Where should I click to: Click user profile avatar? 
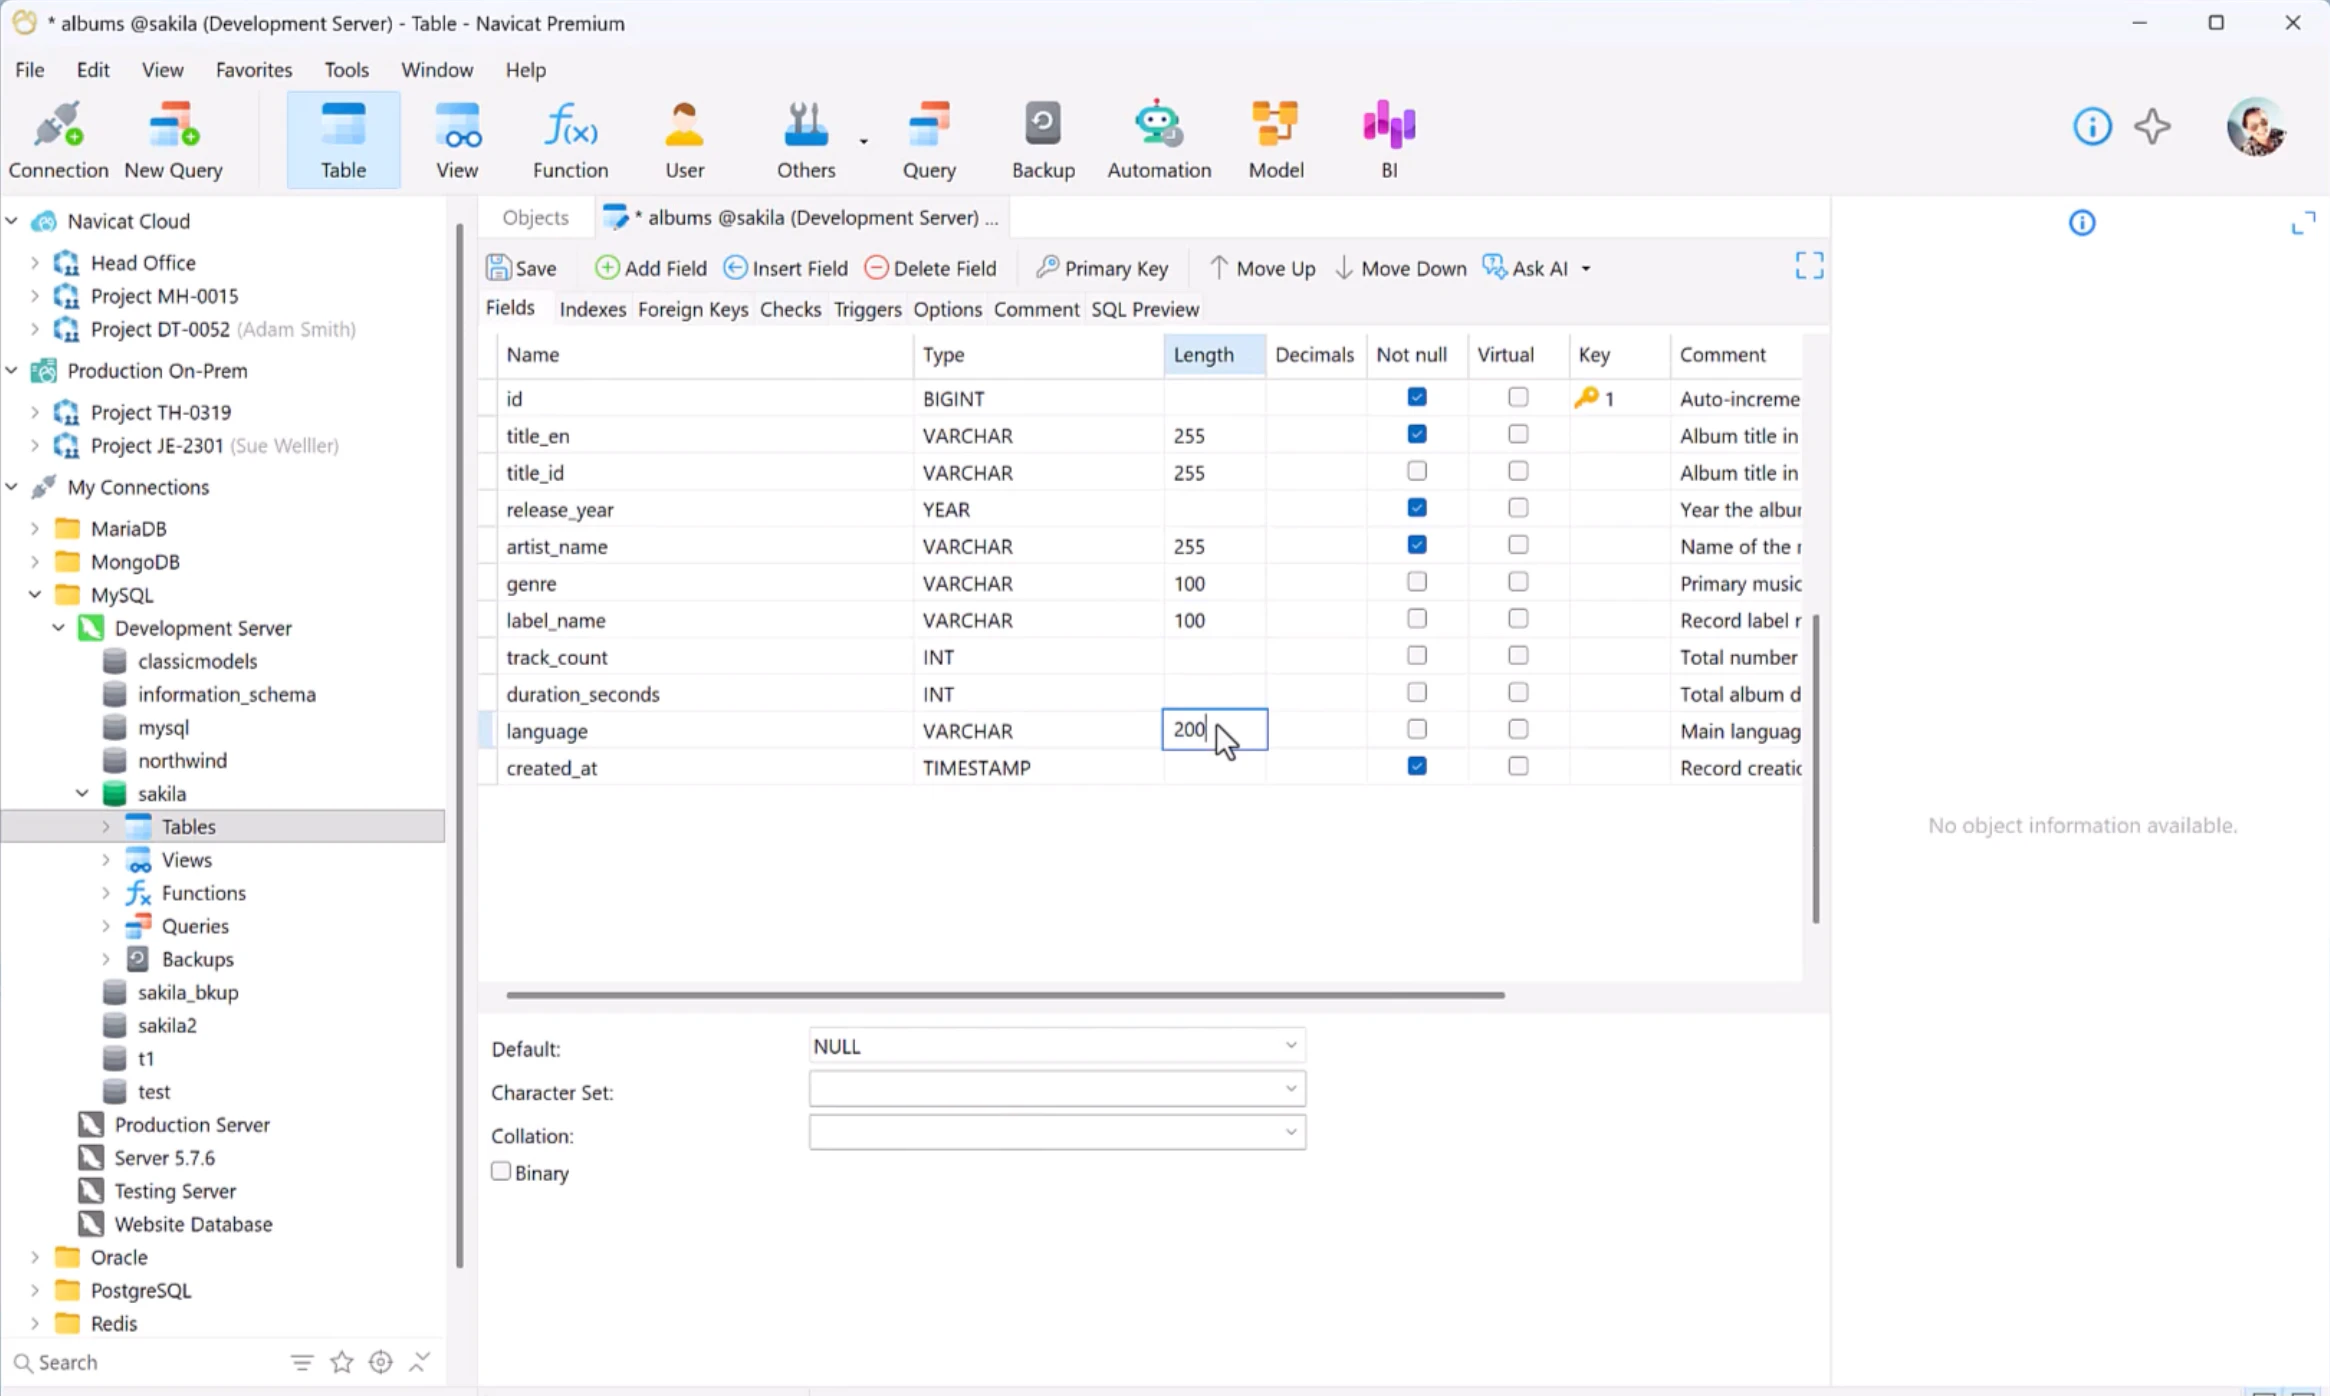(2256, 127)
